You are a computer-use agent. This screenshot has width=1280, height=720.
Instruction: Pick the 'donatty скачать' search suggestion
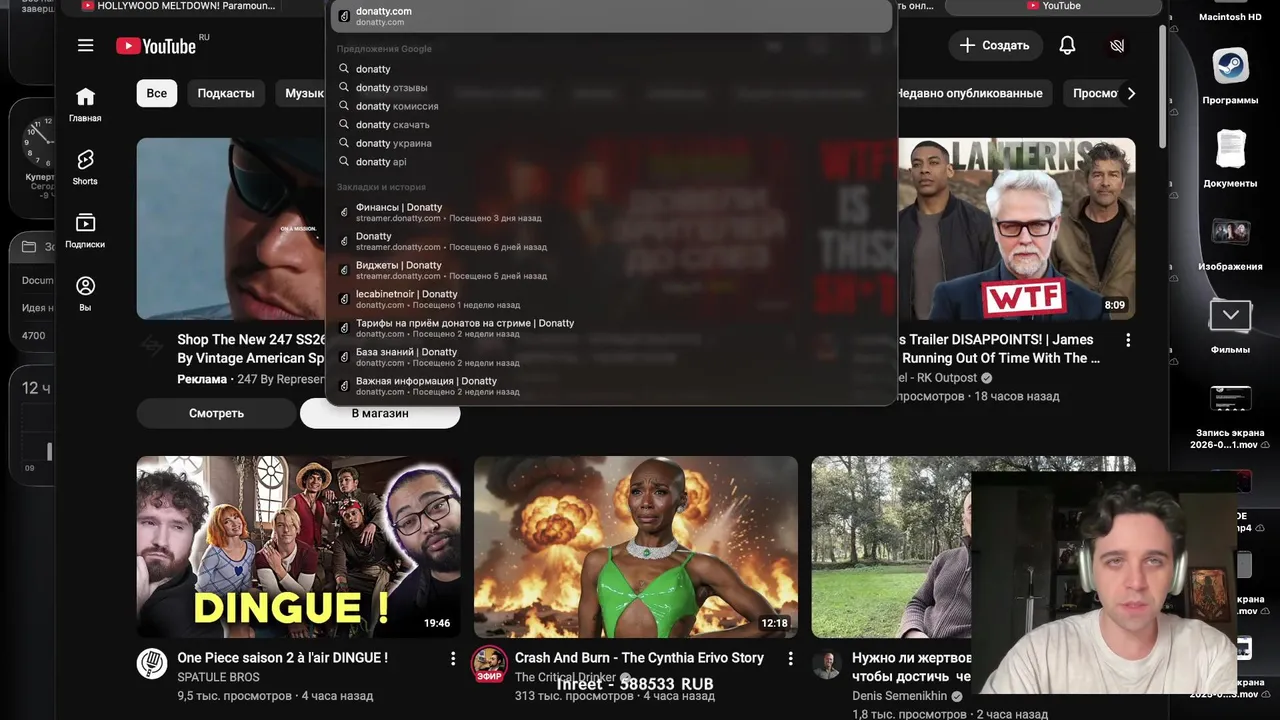611,124
